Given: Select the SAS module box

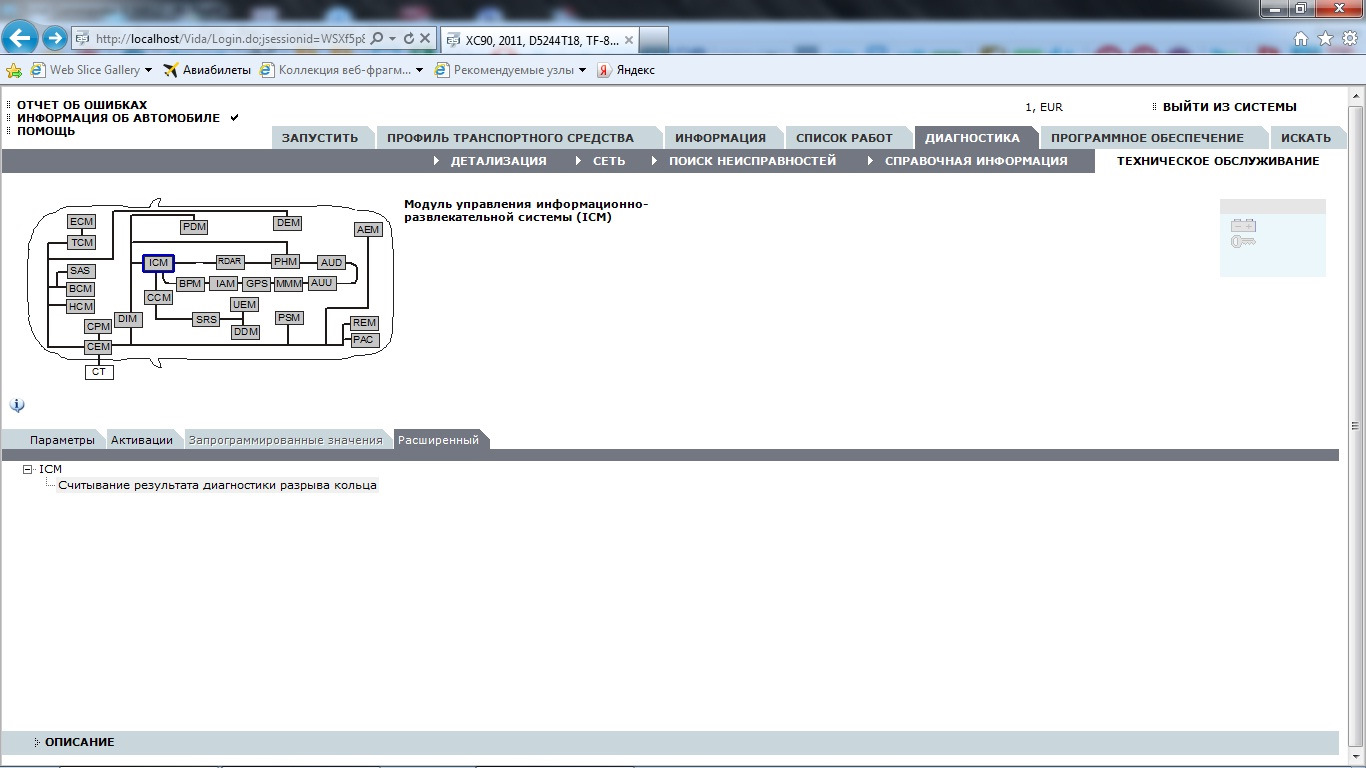Looking at the screenshot, I should (x=80, y=271).
